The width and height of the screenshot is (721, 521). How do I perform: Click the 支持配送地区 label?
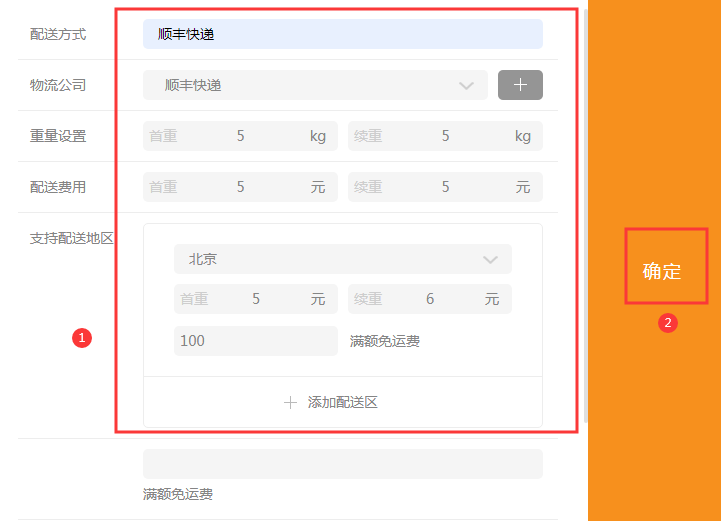(72, 238)
